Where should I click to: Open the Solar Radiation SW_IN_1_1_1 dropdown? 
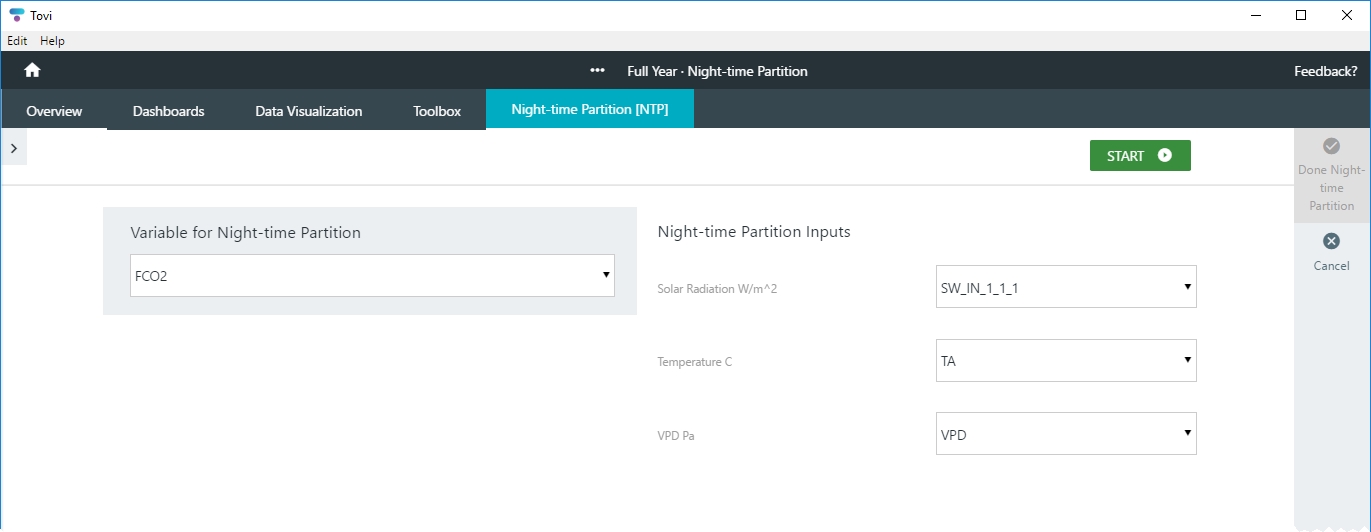click(x=1066, y=287)
